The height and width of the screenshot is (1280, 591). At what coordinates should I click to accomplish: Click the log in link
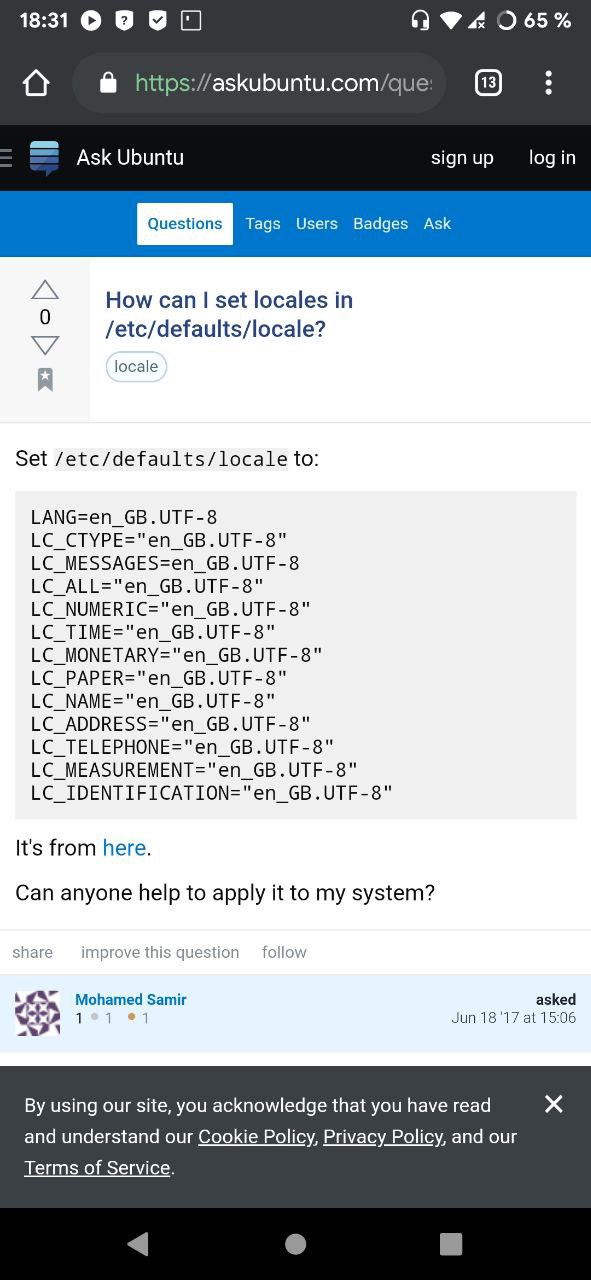(x=552, y=158)
